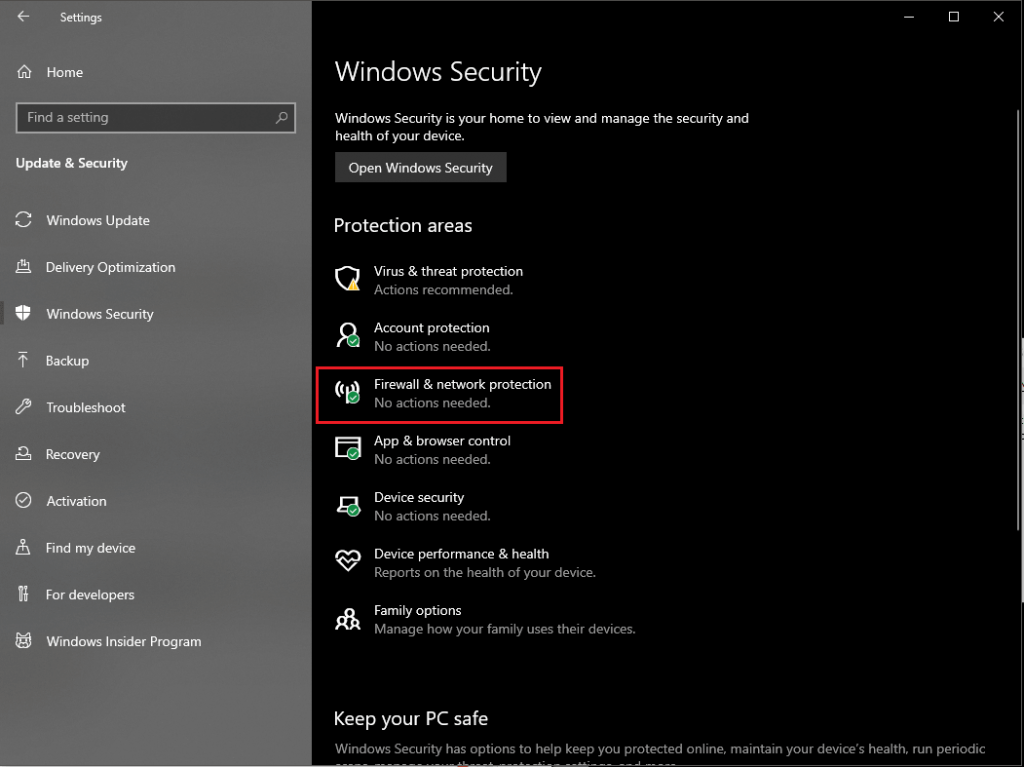Image resolution: width=1024 pixels, height=767 pixels.
Task: Click the 'Update & Security' sidebar heading
Action: pyautogui.click(x=71, y=163)
